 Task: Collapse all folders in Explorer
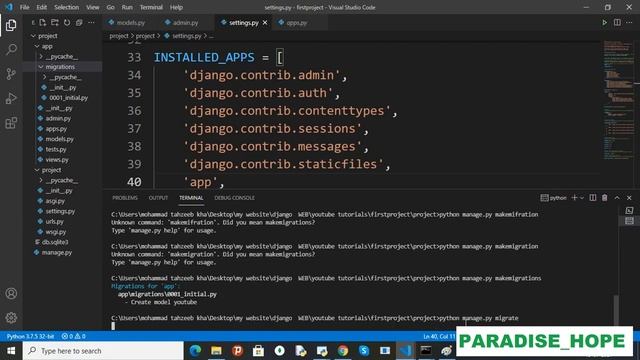coord(79,22)
